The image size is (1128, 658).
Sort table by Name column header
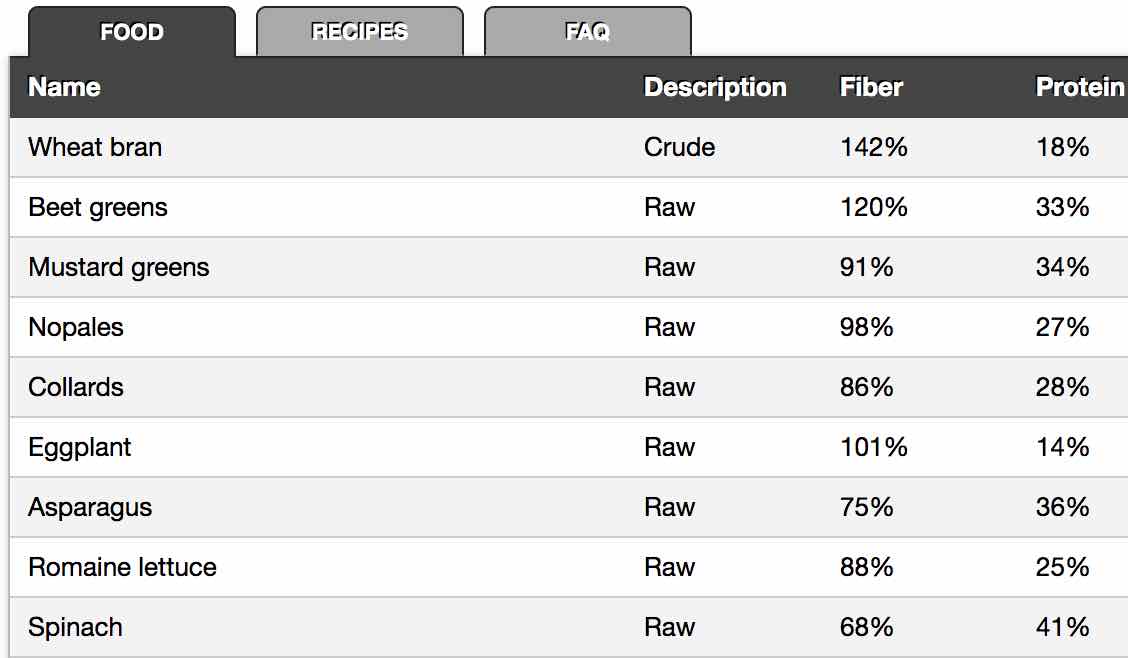coord(65,87)
